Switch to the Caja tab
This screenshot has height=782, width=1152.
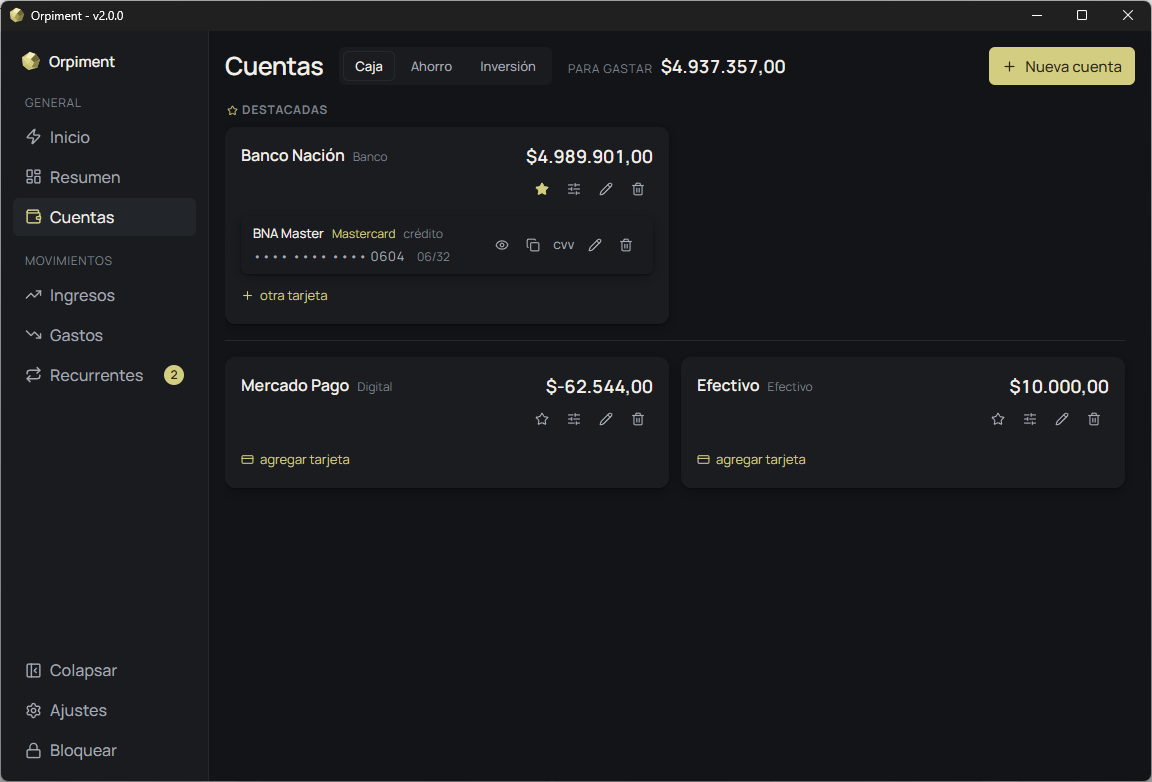point(369,66)
